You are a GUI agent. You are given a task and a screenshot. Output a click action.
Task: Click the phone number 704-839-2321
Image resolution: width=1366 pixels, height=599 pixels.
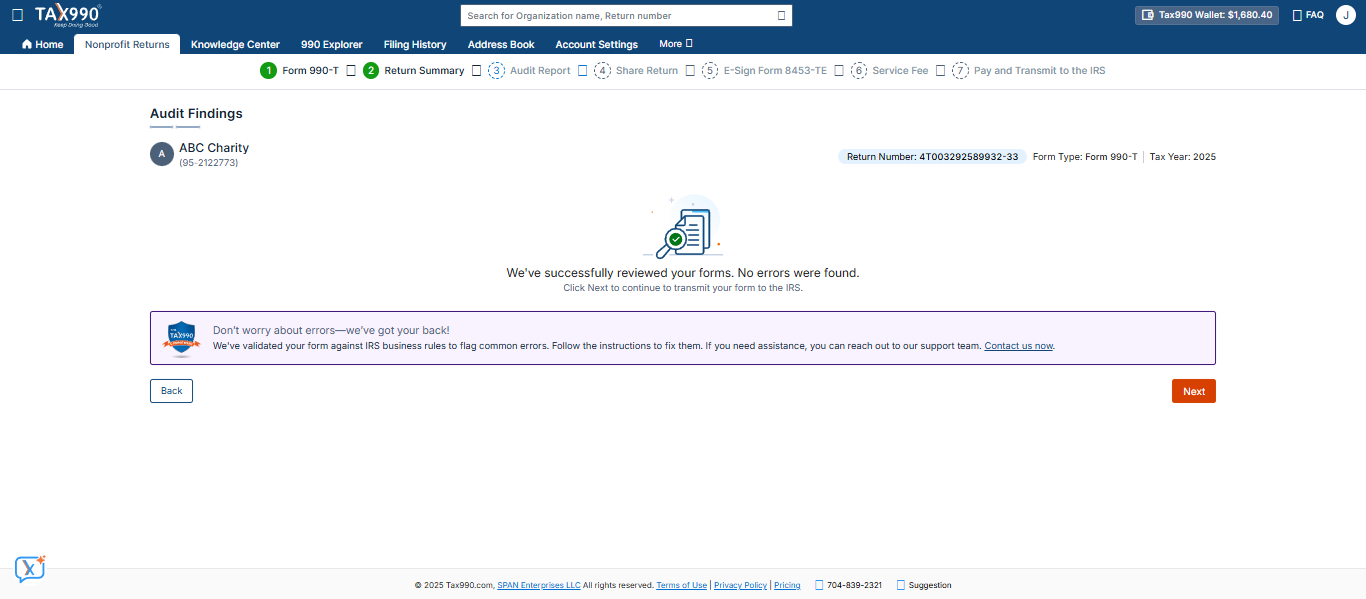[849, 585]
